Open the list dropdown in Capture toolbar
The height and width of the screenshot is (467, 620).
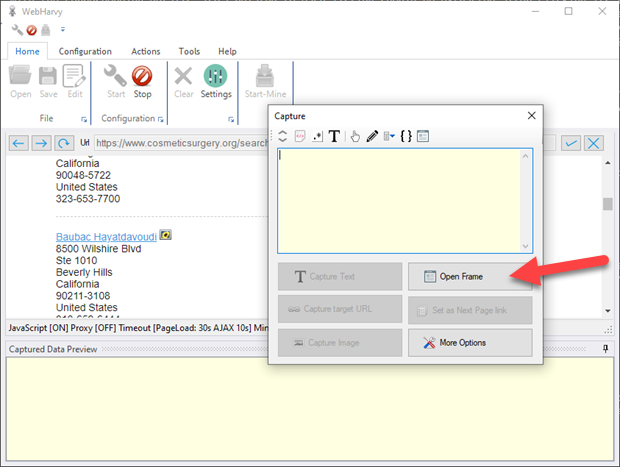click(x=389, y=136)
